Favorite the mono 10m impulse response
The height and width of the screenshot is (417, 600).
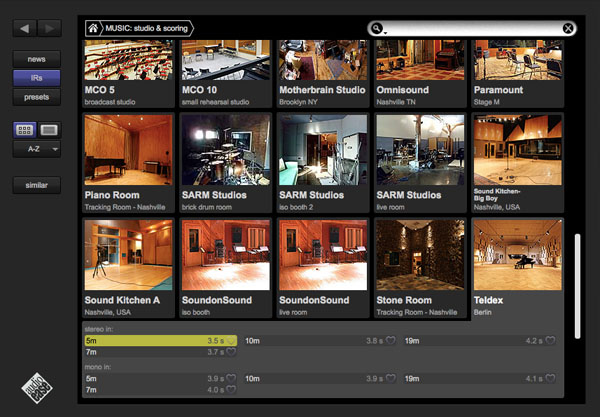pyautogui.click(x=390, y=378)
